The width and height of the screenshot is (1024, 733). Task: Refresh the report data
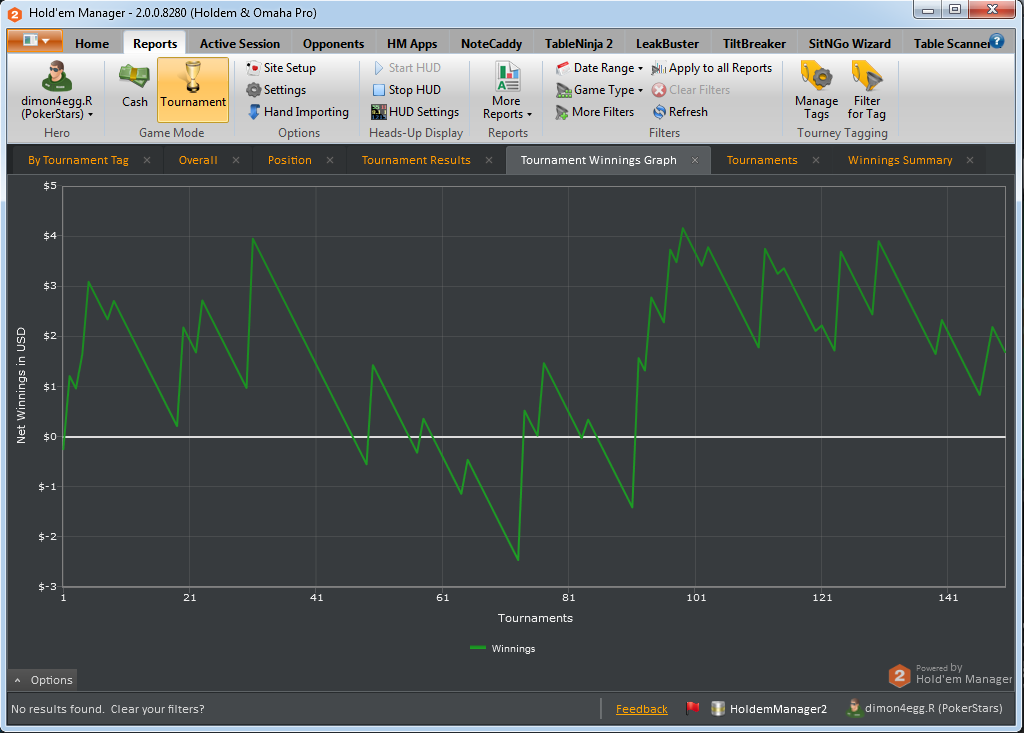[x=680, y=112]
